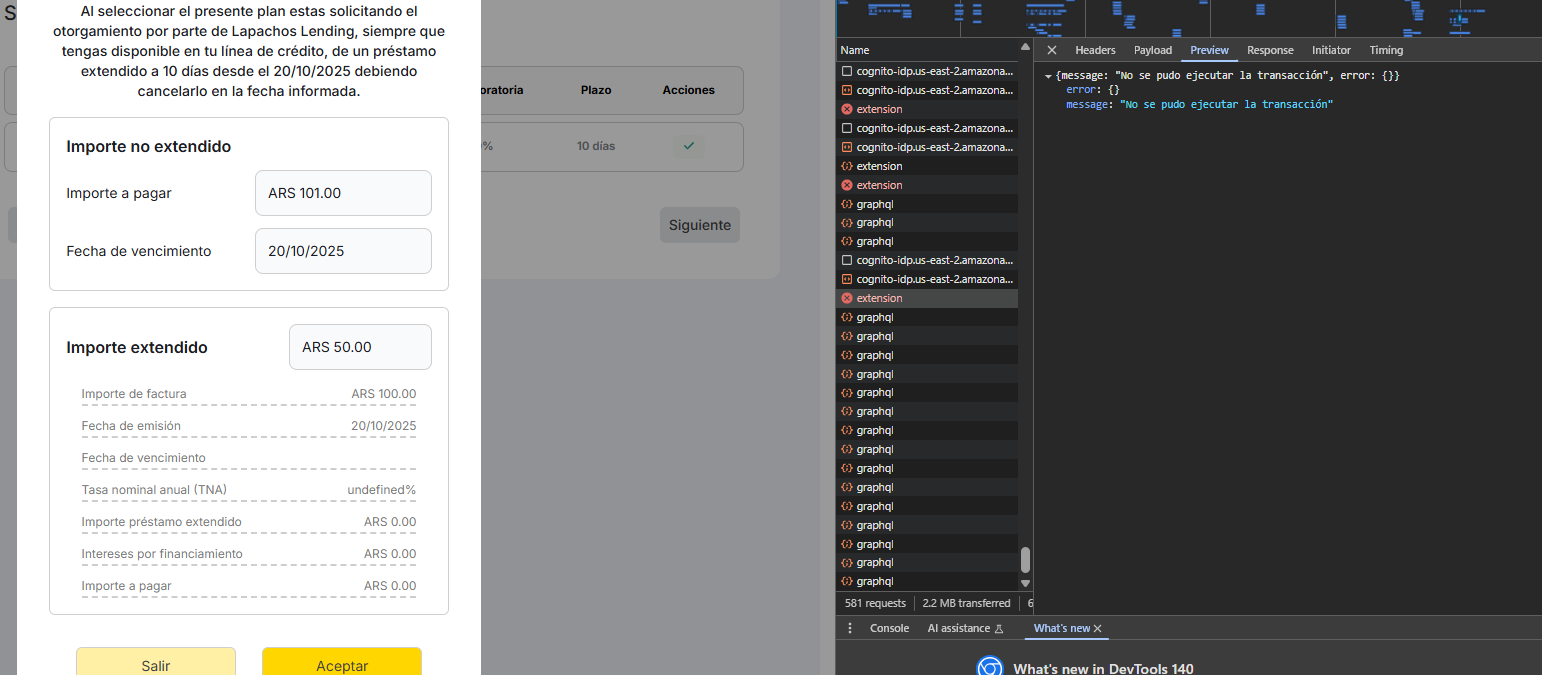Viewport: 1542px width, 675px height.
Task: Close the request details pane with the X
Action: click(x=1052, y=50)
